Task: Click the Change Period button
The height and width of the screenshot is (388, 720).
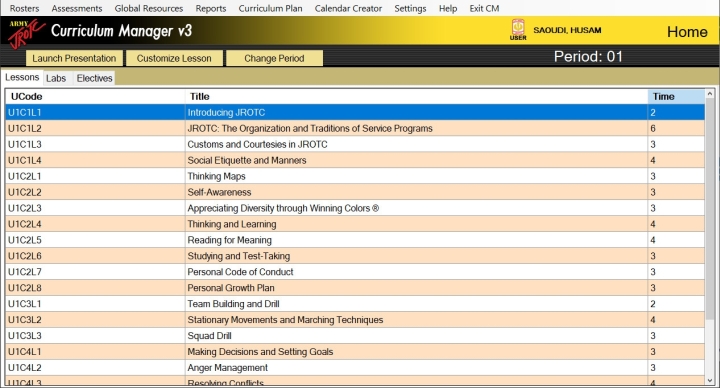Action: (x=274, y=58)
